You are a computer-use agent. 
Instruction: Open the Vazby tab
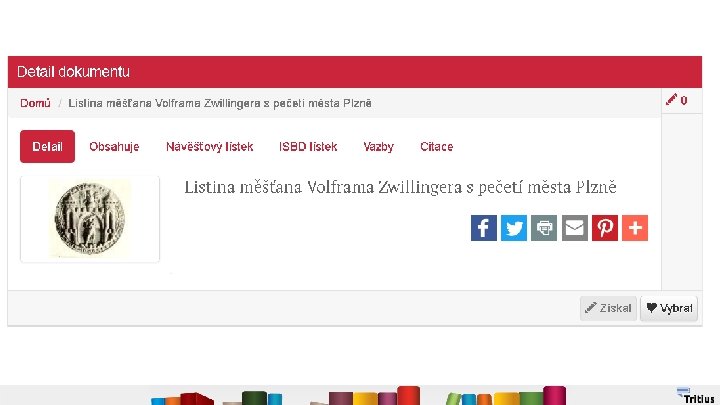tap(378, 146)
